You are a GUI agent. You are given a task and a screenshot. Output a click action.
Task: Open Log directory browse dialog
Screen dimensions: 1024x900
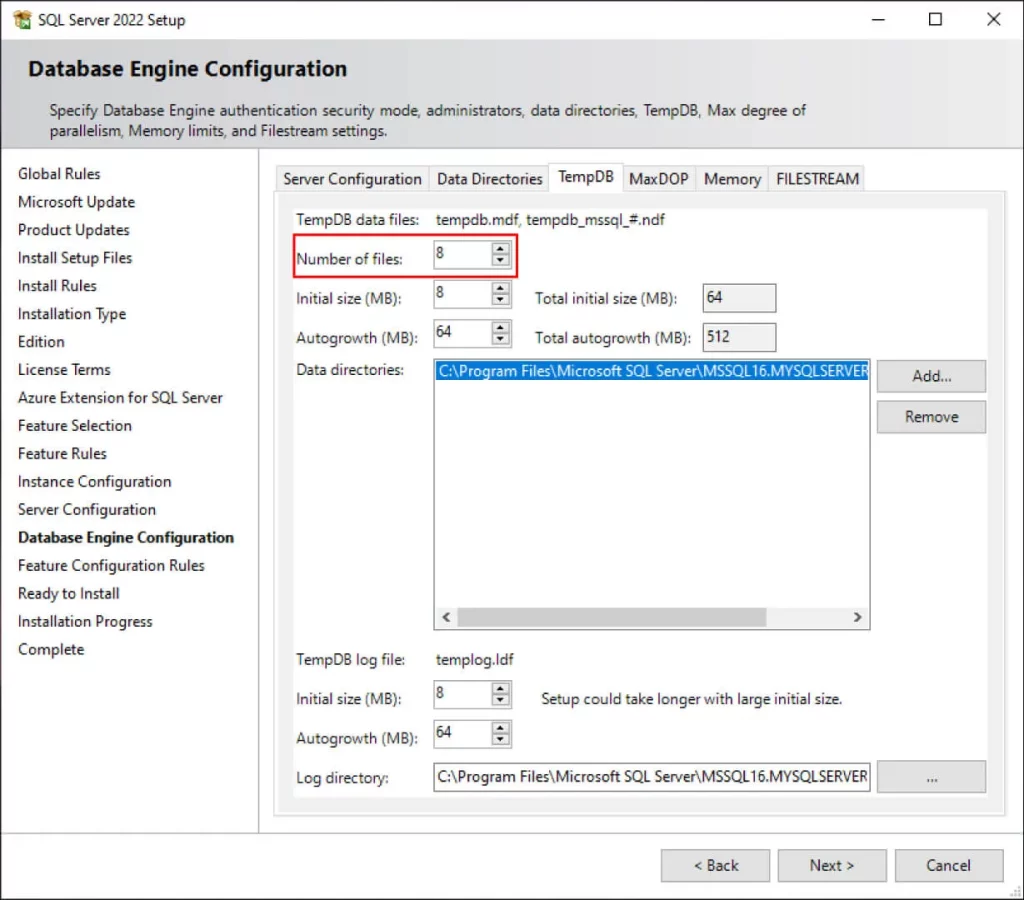[930, 776]
